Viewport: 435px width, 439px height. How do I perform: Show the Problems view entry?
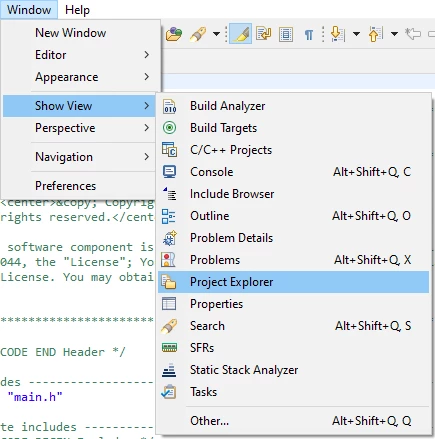tap(294, 260)
